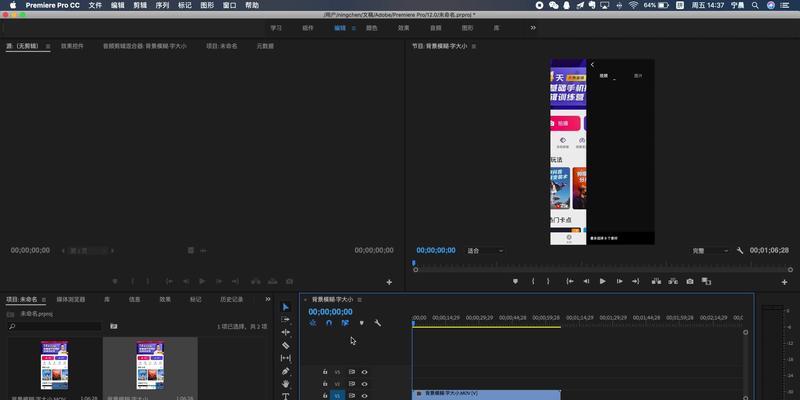The image size is (800, 400).
Task: Toggle lock on middle video track
Action: (325, 383)
